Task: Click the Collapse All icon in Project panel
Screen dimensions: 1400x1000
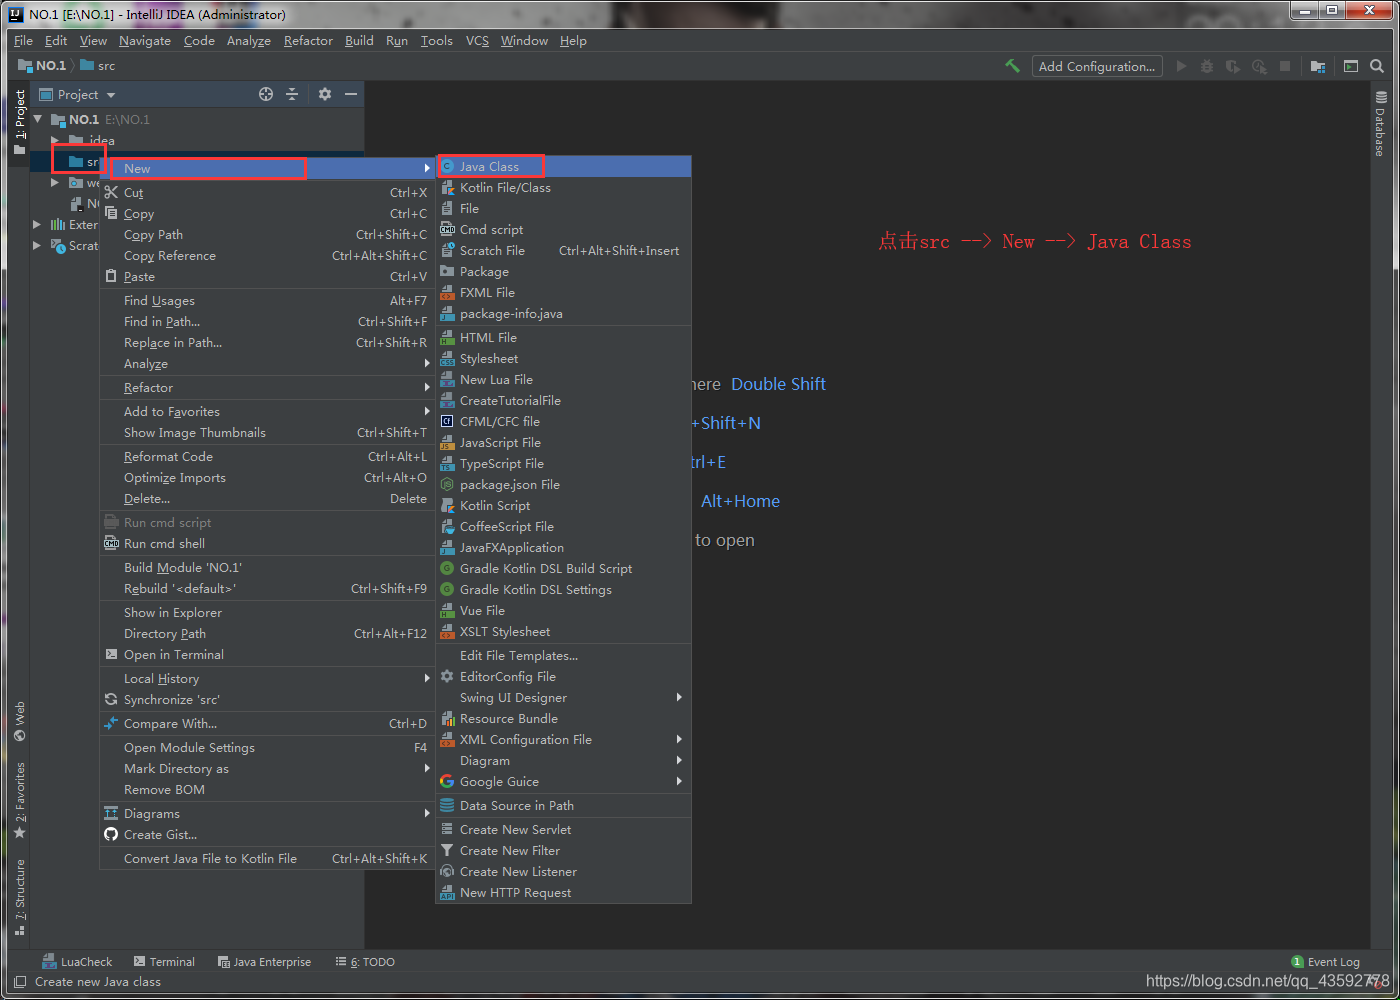Action: tap(292, 94)
